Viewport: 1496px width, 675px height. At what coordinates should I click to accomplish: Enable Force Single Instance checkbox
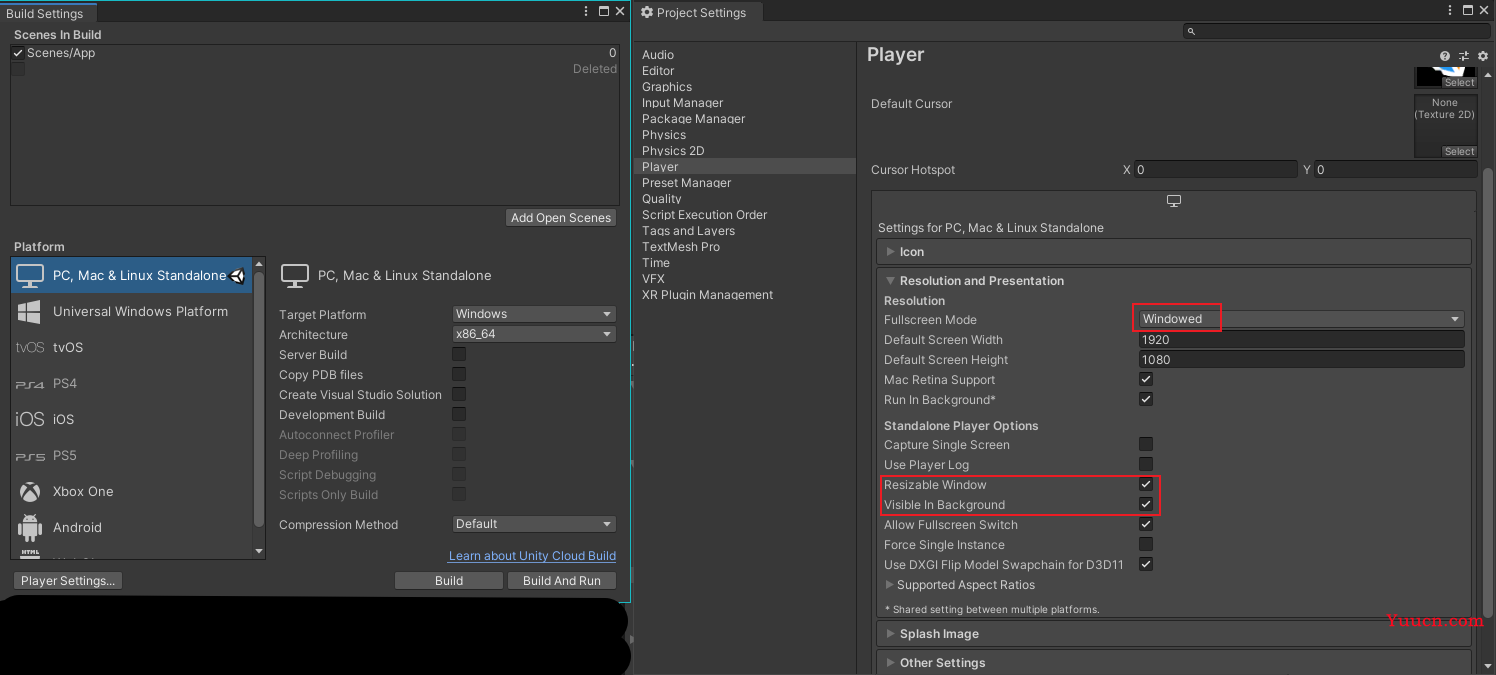pos(1146,544)
